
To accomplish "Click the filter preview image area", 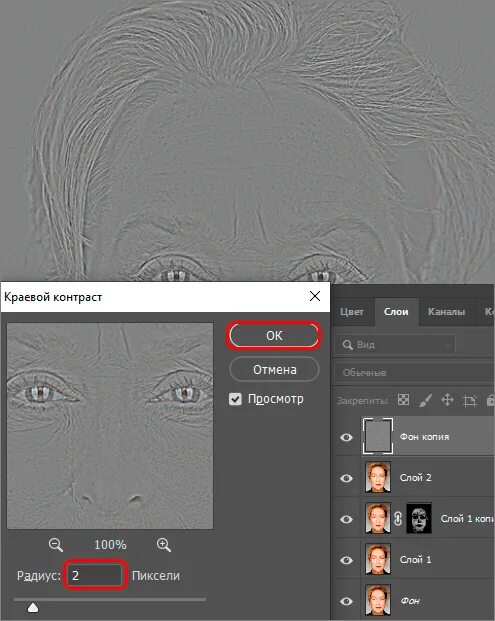I will tap(110, 426).
